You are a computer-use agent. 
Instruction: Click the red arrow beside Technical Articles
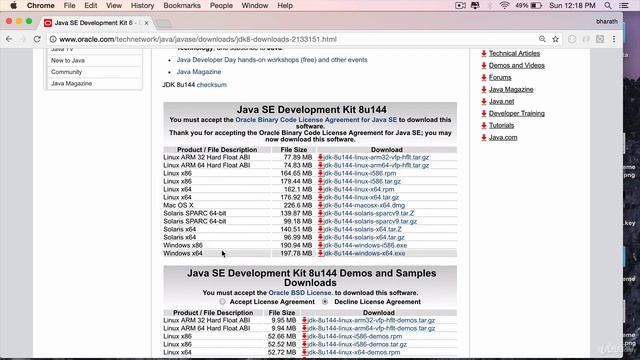(x=484, y=53)
